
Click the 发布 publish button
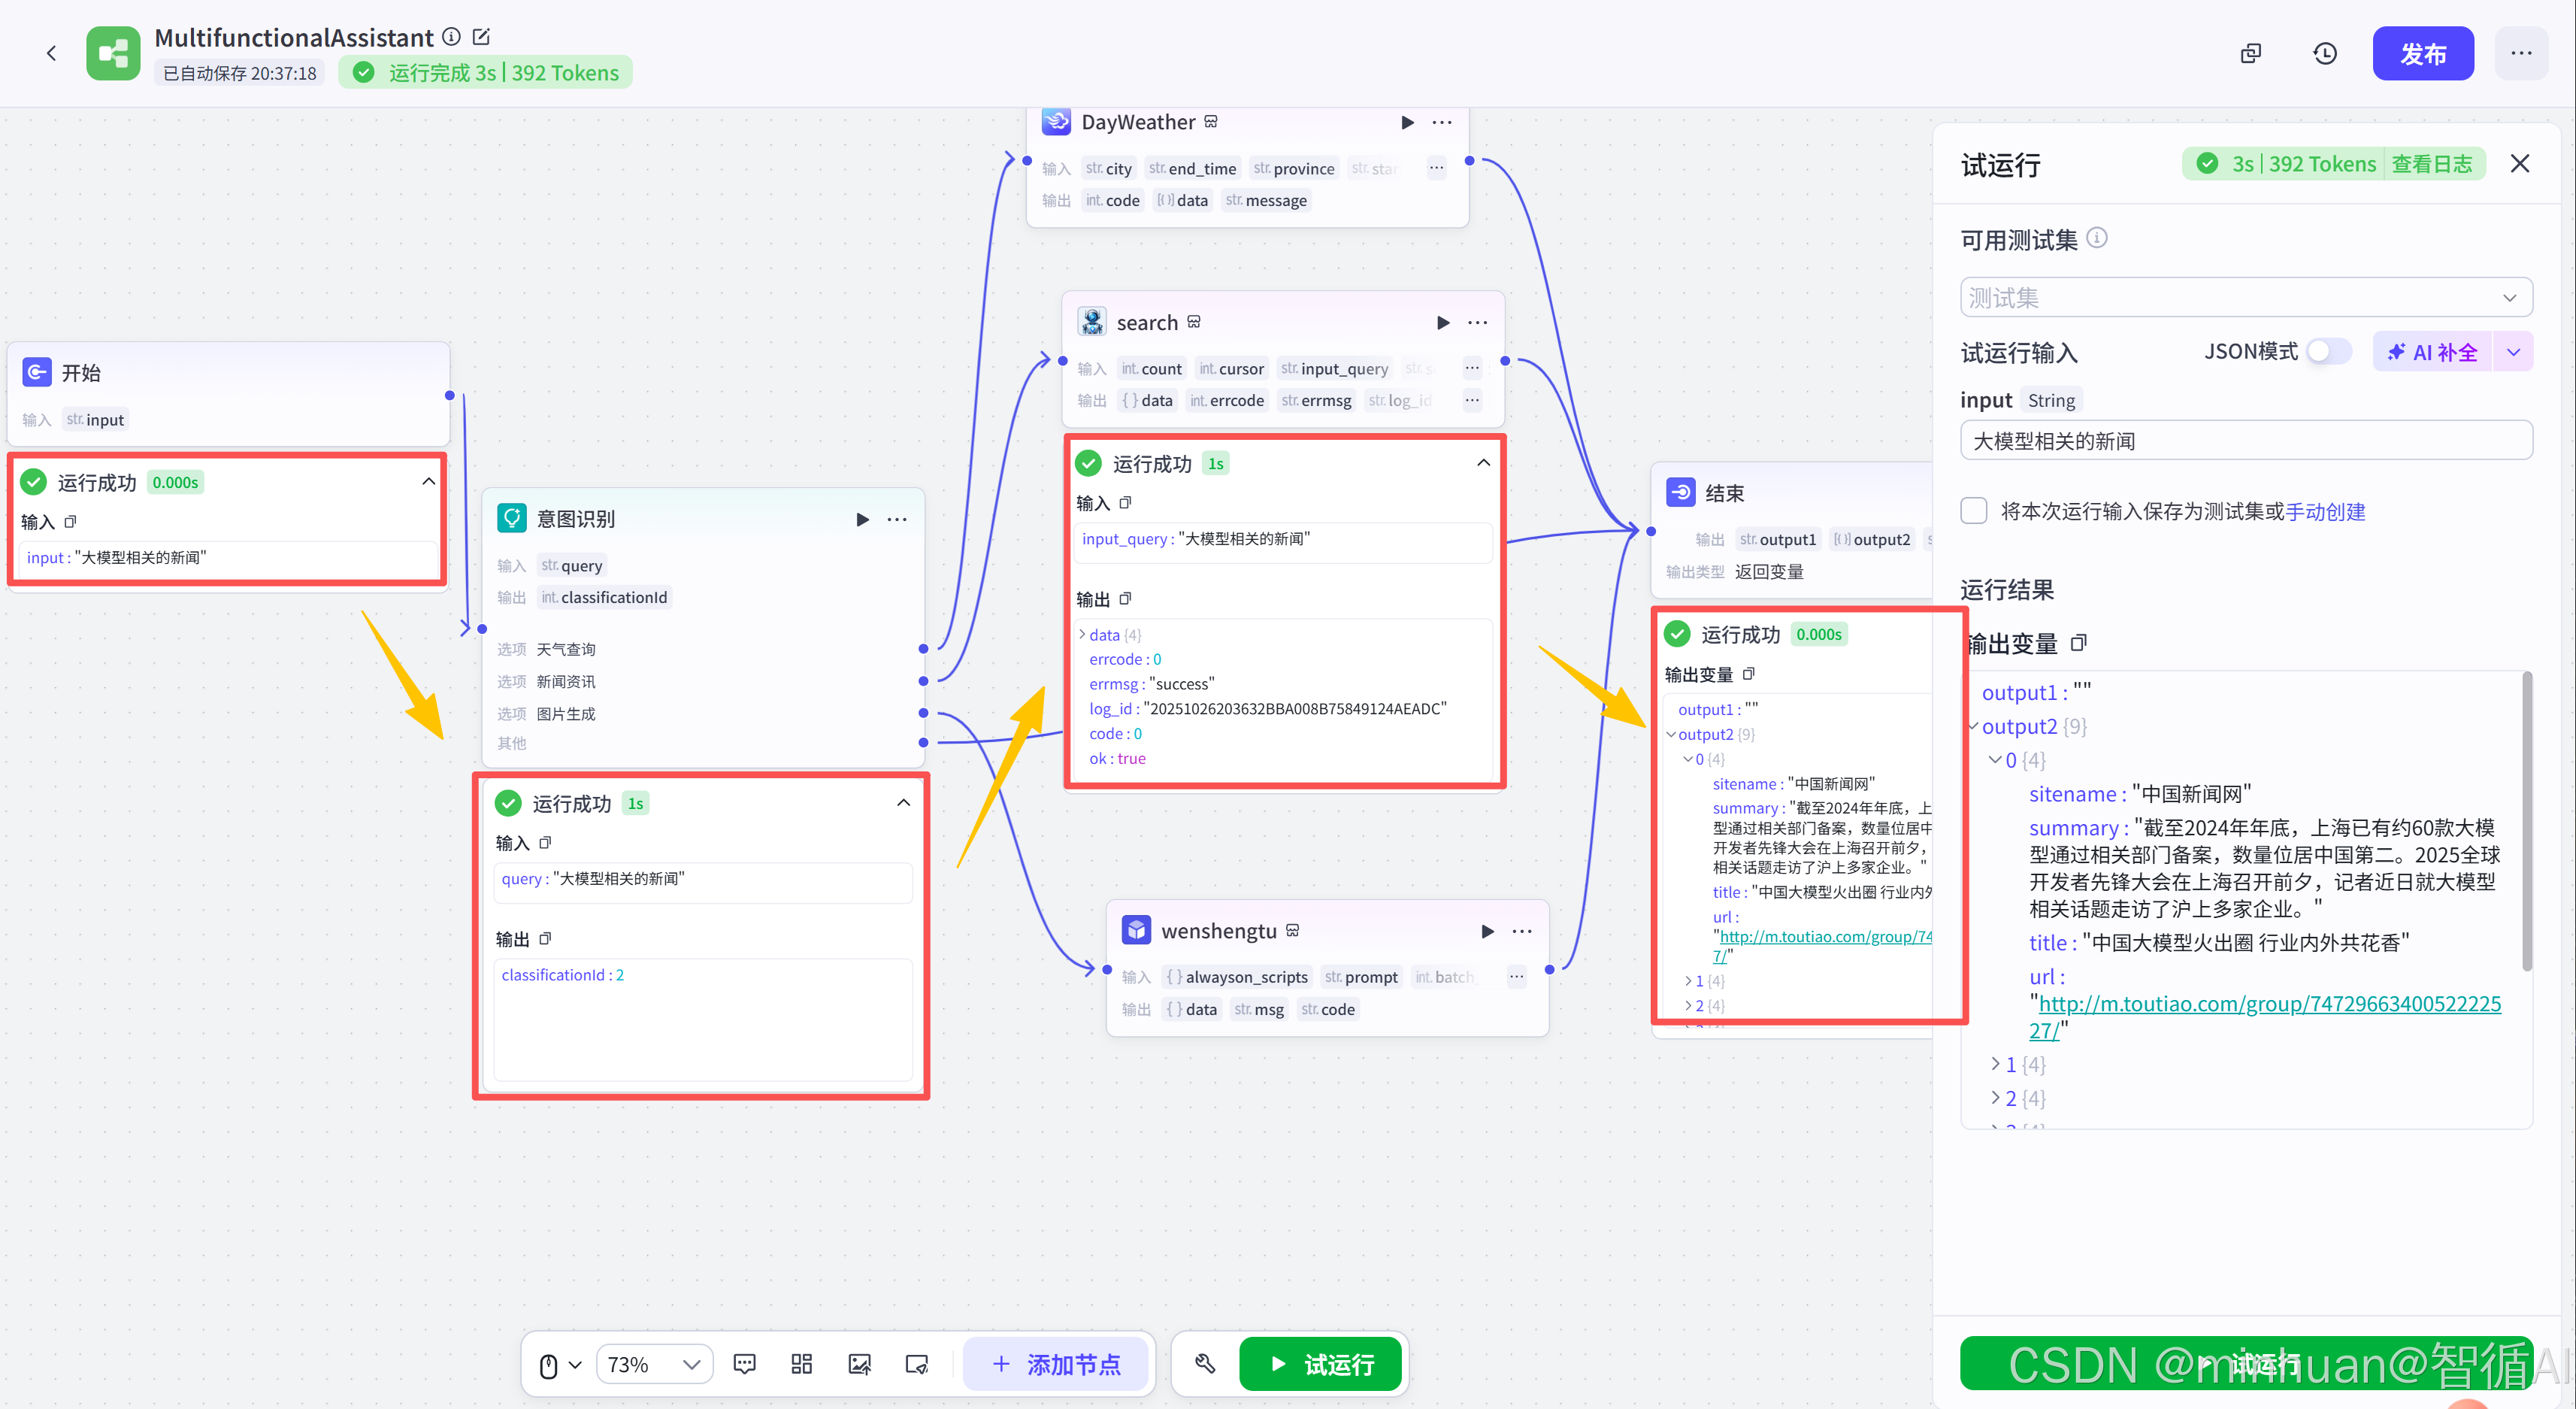tap(2423, 53)
